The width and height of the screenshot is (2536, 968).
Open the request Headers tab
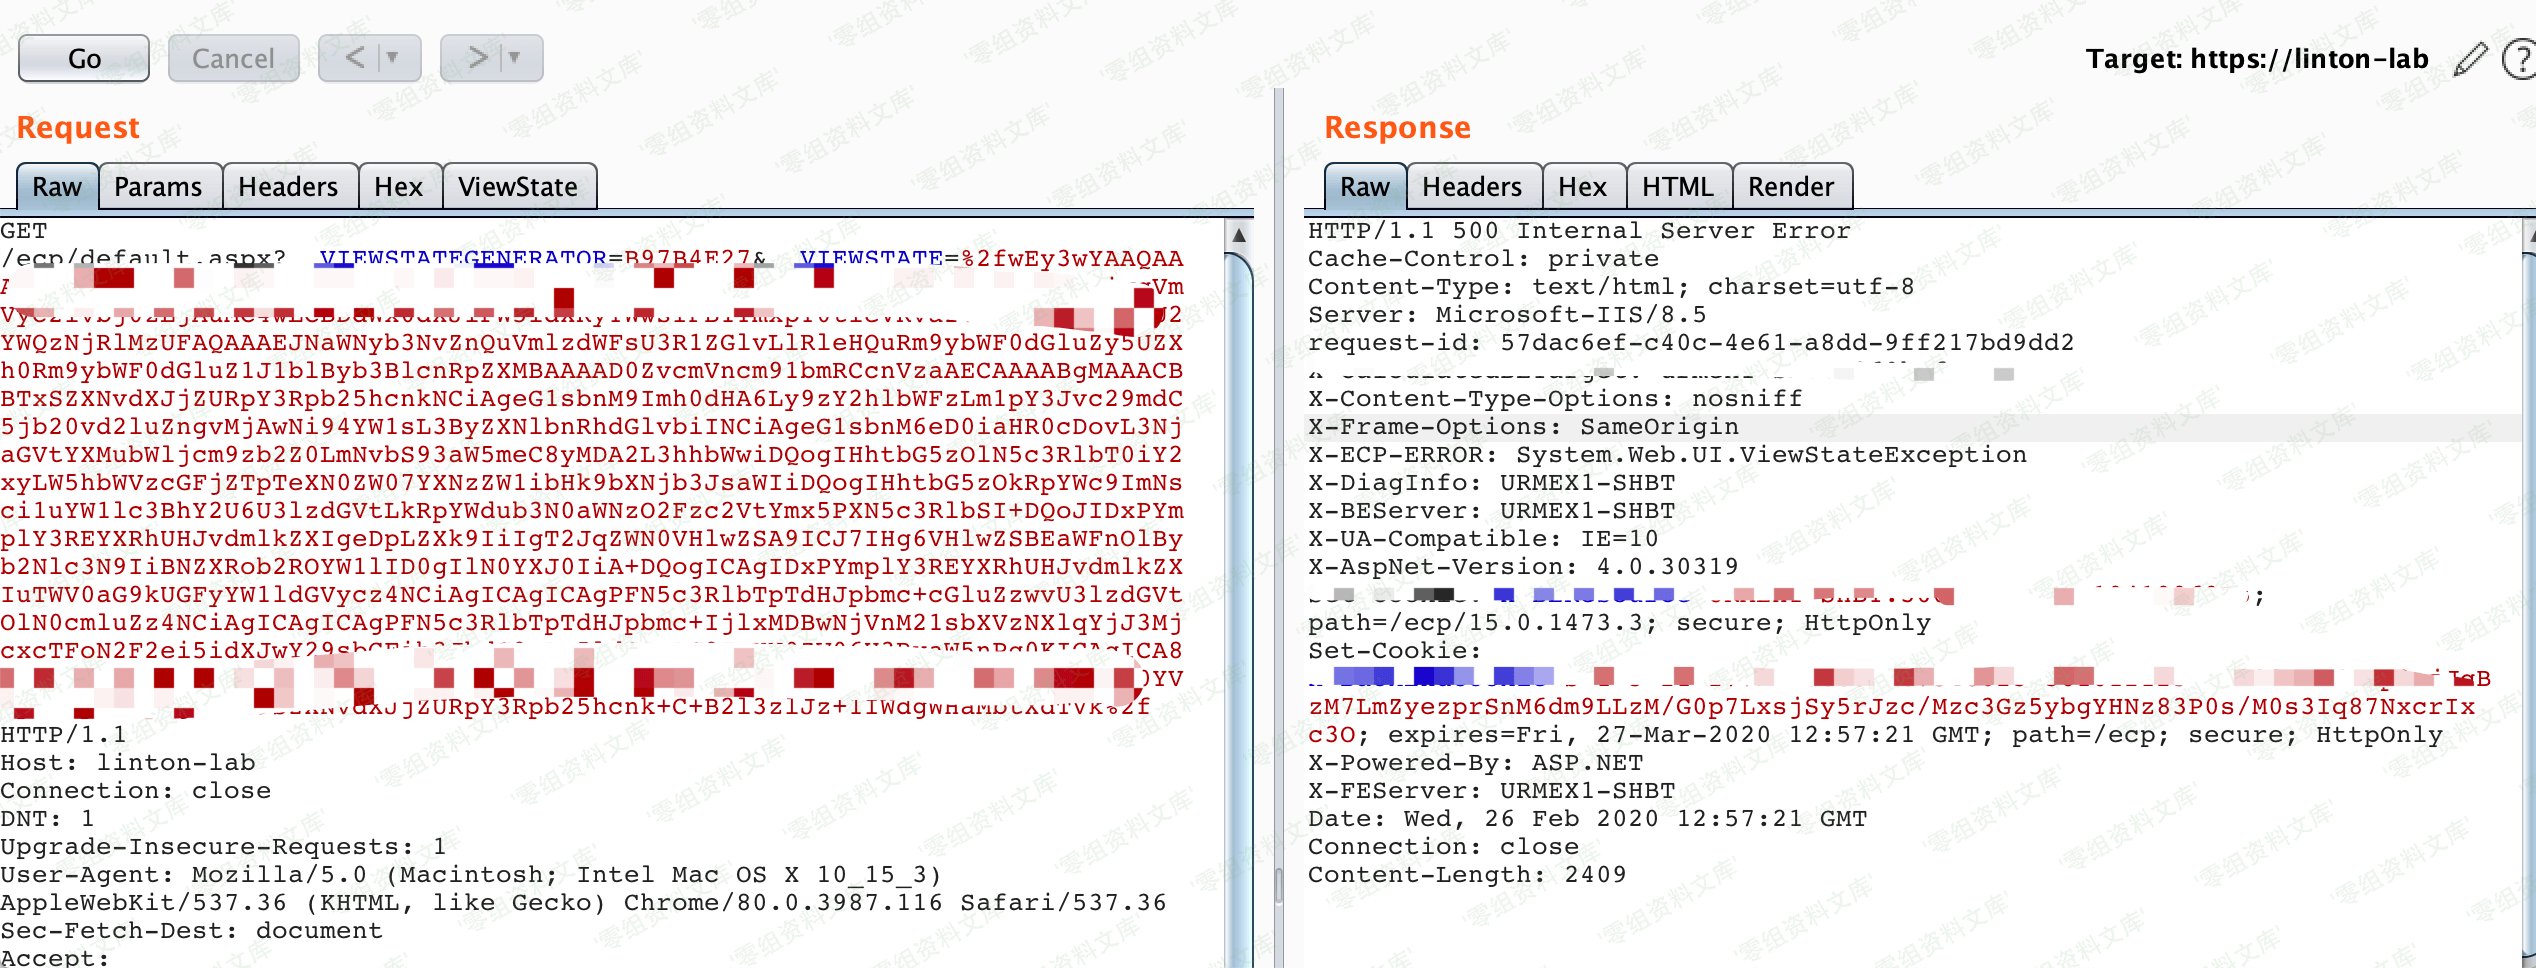tap(288, 187)
